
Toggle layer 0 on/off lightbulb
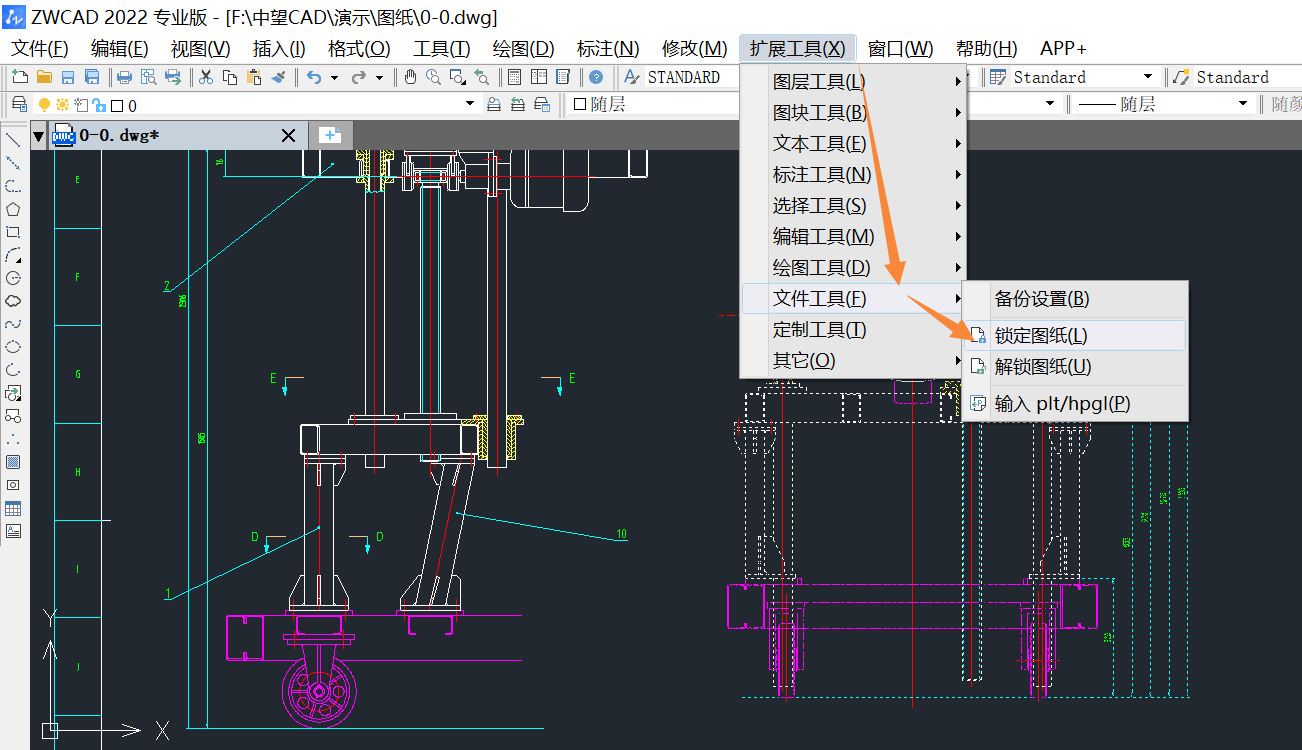coord(44,104)
